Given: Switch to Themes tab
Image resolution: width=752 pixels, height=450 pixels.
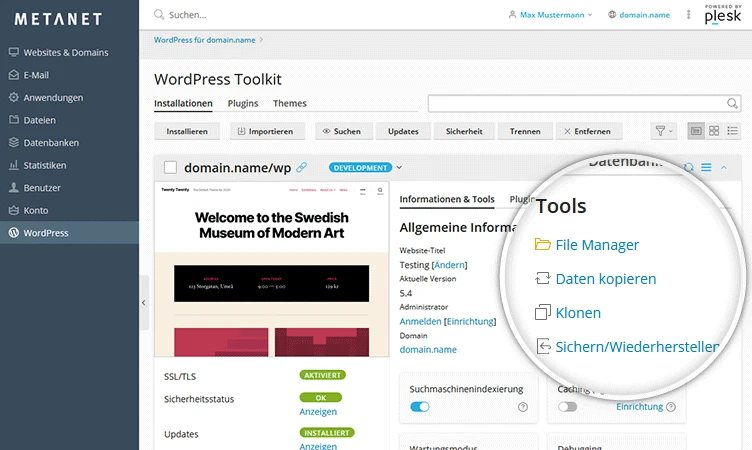Looking at the screenshot, I should (x=290, y=103).
